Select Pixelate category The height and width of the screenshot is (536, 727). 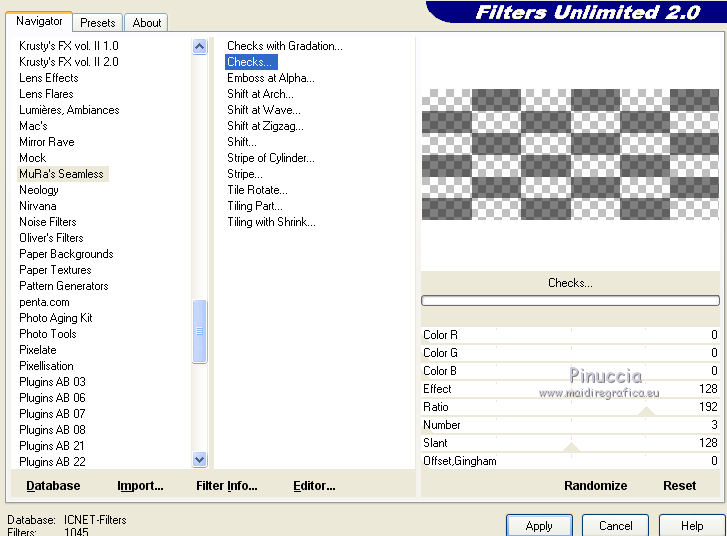[38, 350]
